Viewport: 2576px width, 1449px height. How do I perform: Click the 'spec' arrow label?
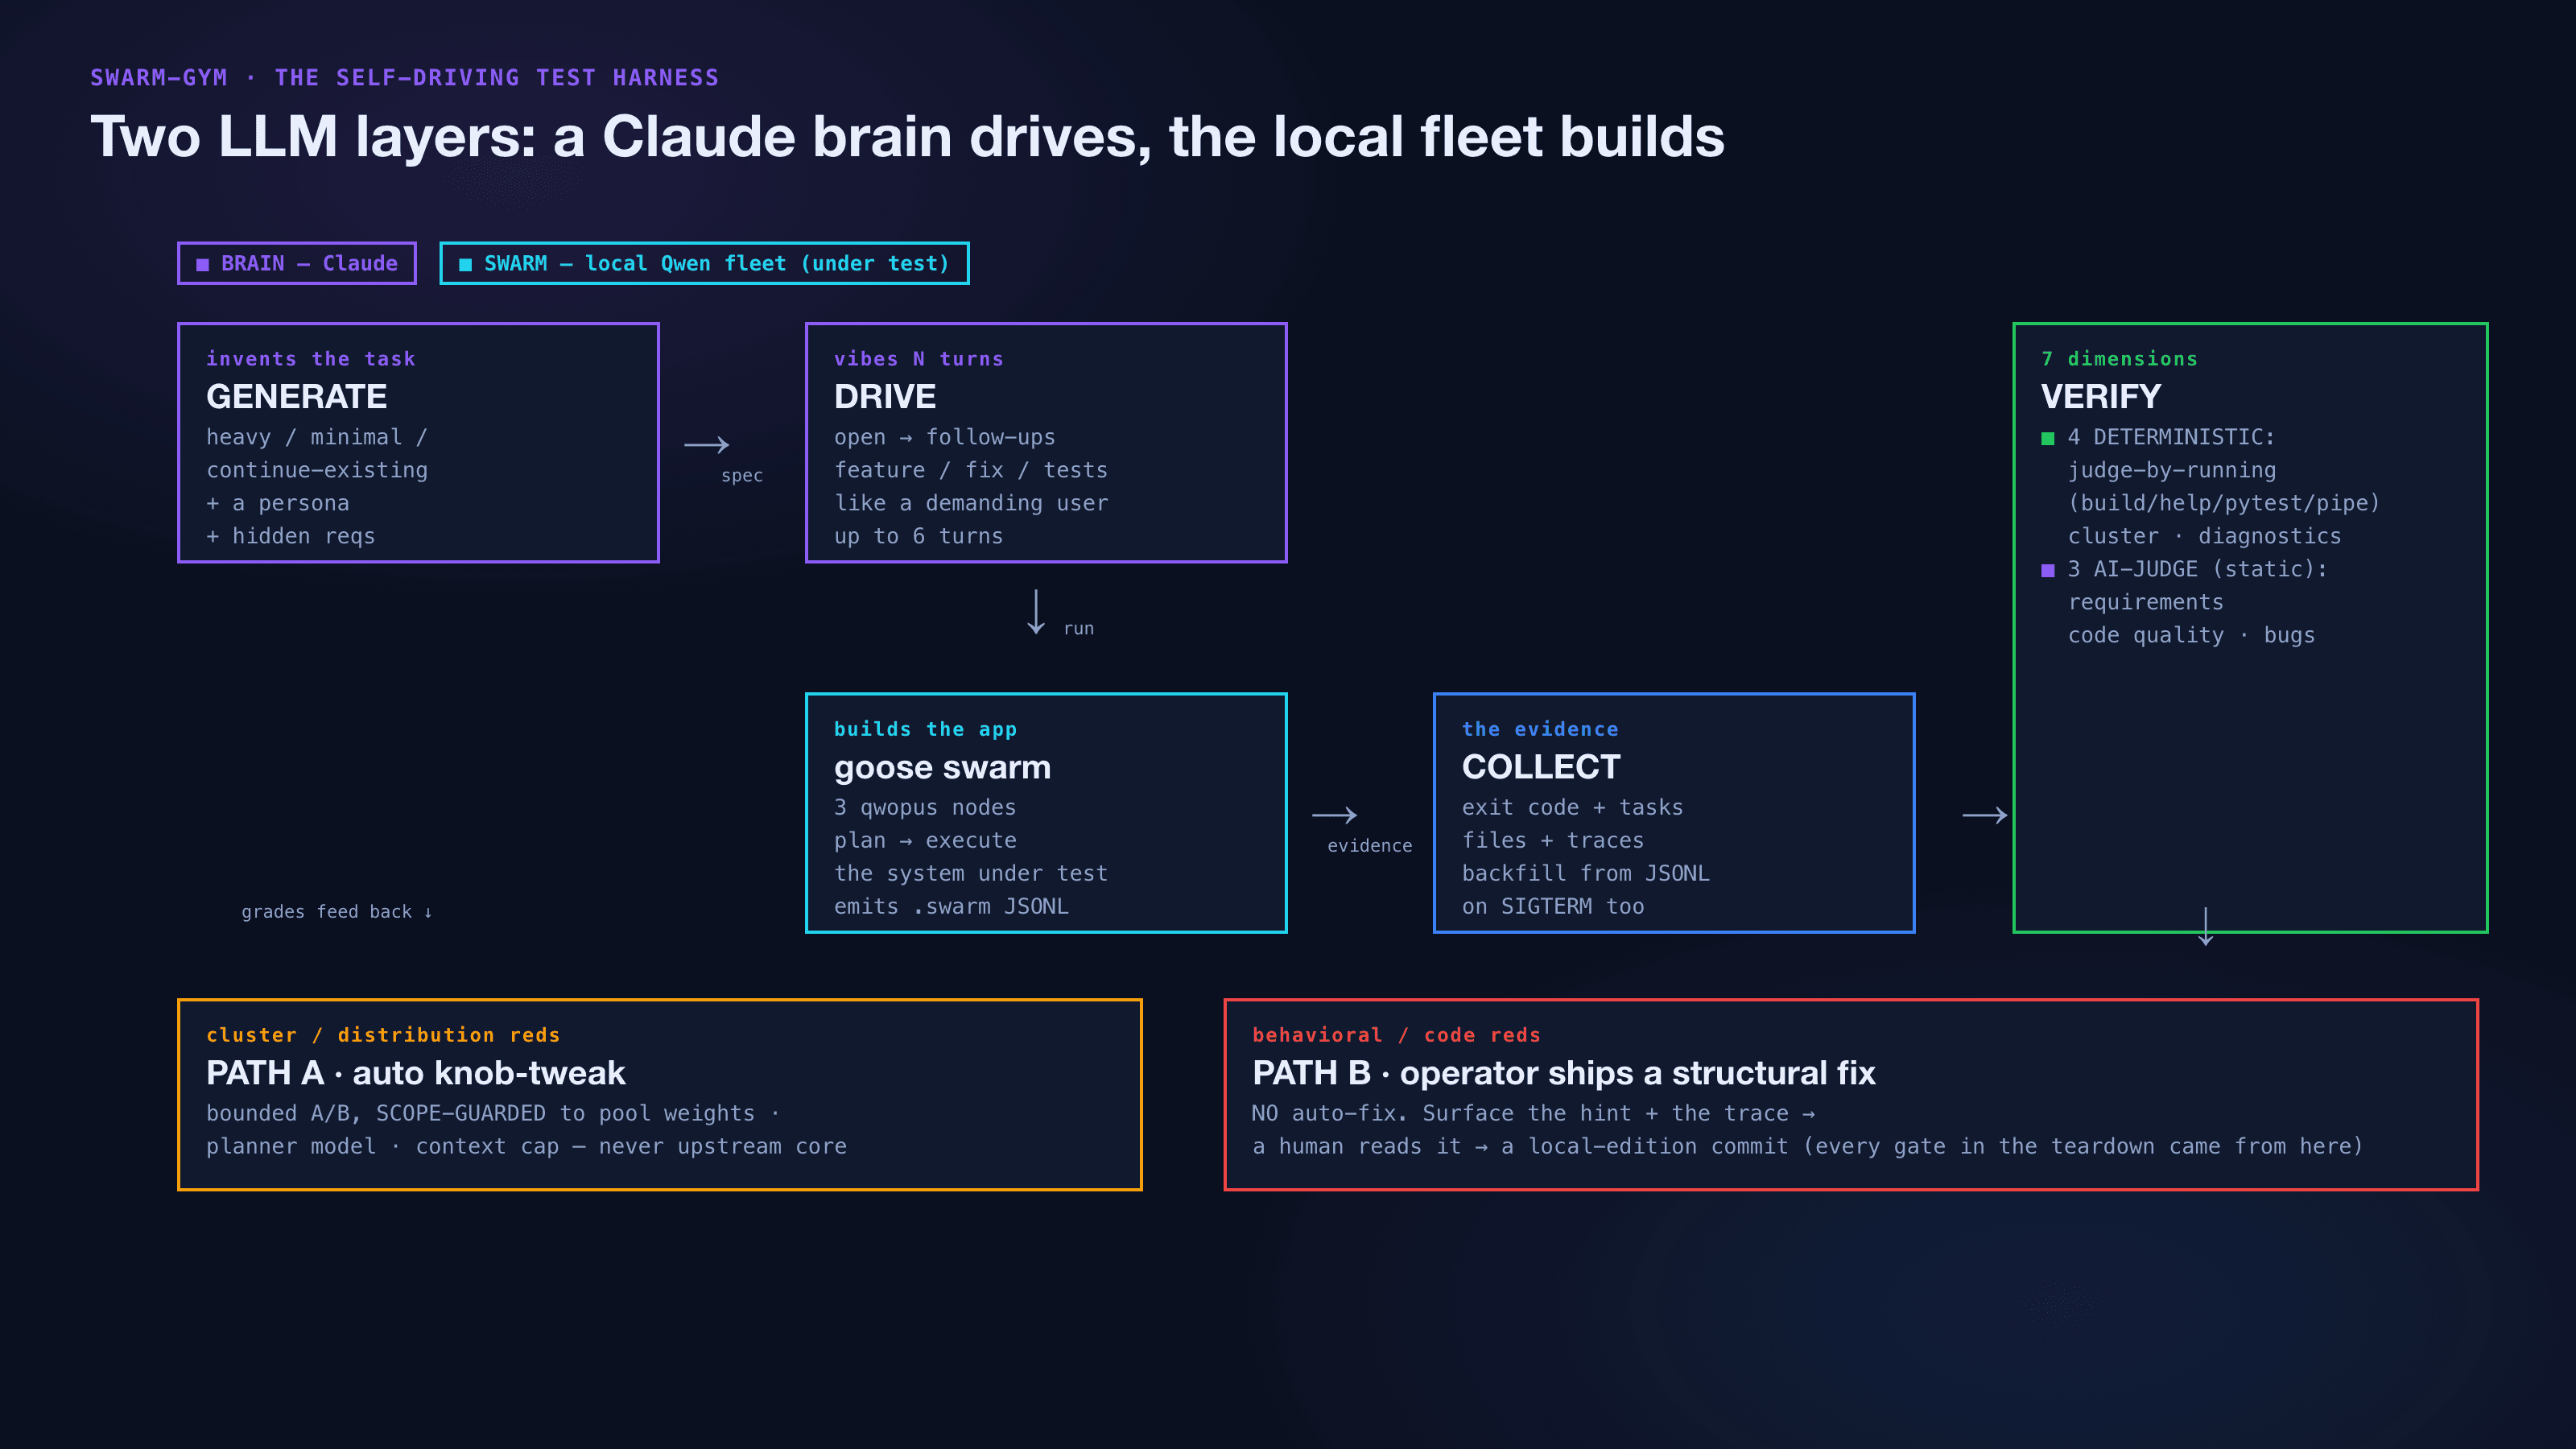(742, 476)
